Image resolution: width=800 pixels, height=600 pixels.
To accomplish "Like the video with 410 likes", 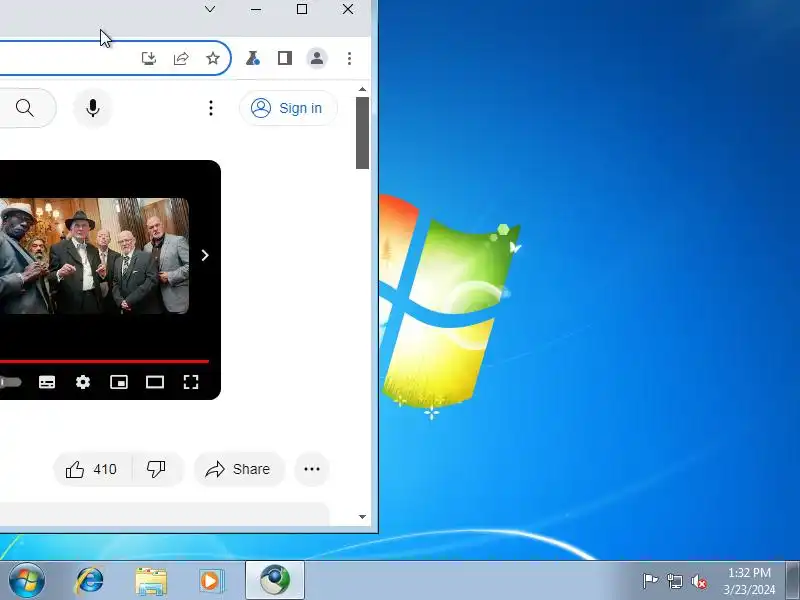I will 92,469.
